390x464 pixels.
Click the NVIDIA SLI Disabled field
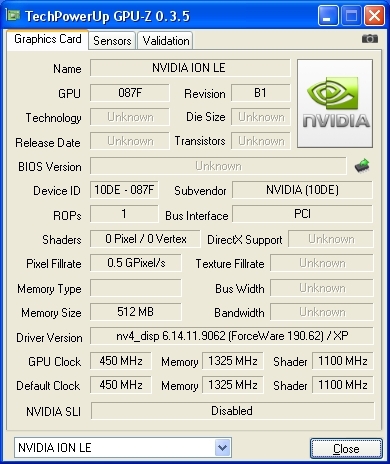click(232, 411)
